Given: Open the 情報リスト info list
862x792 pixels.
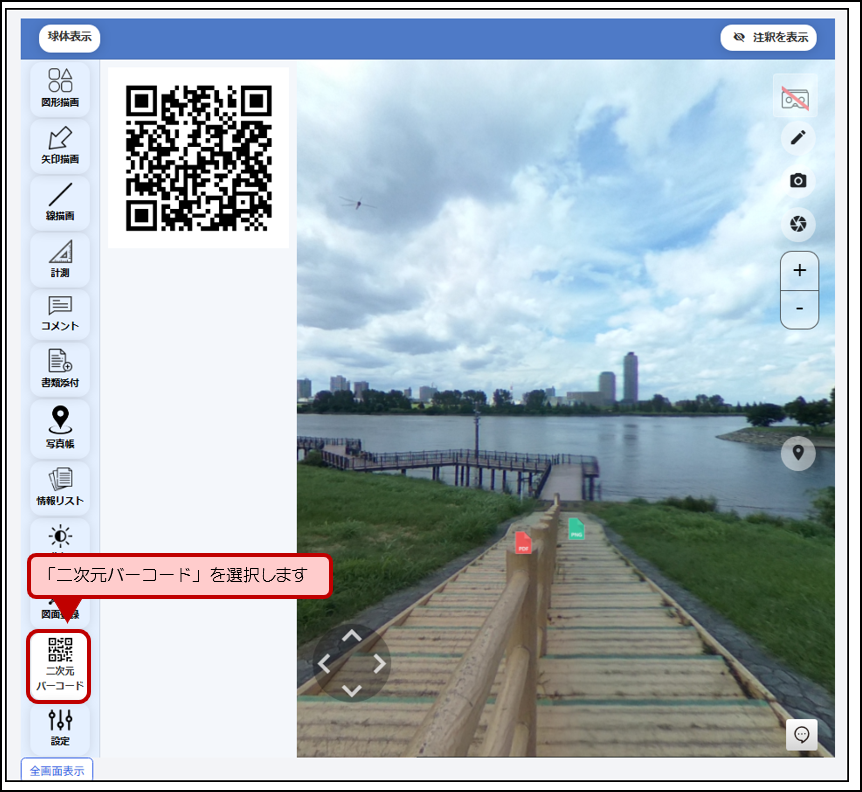Looking at the screenshot, I should pyautogui.click(x=60, y=488).
